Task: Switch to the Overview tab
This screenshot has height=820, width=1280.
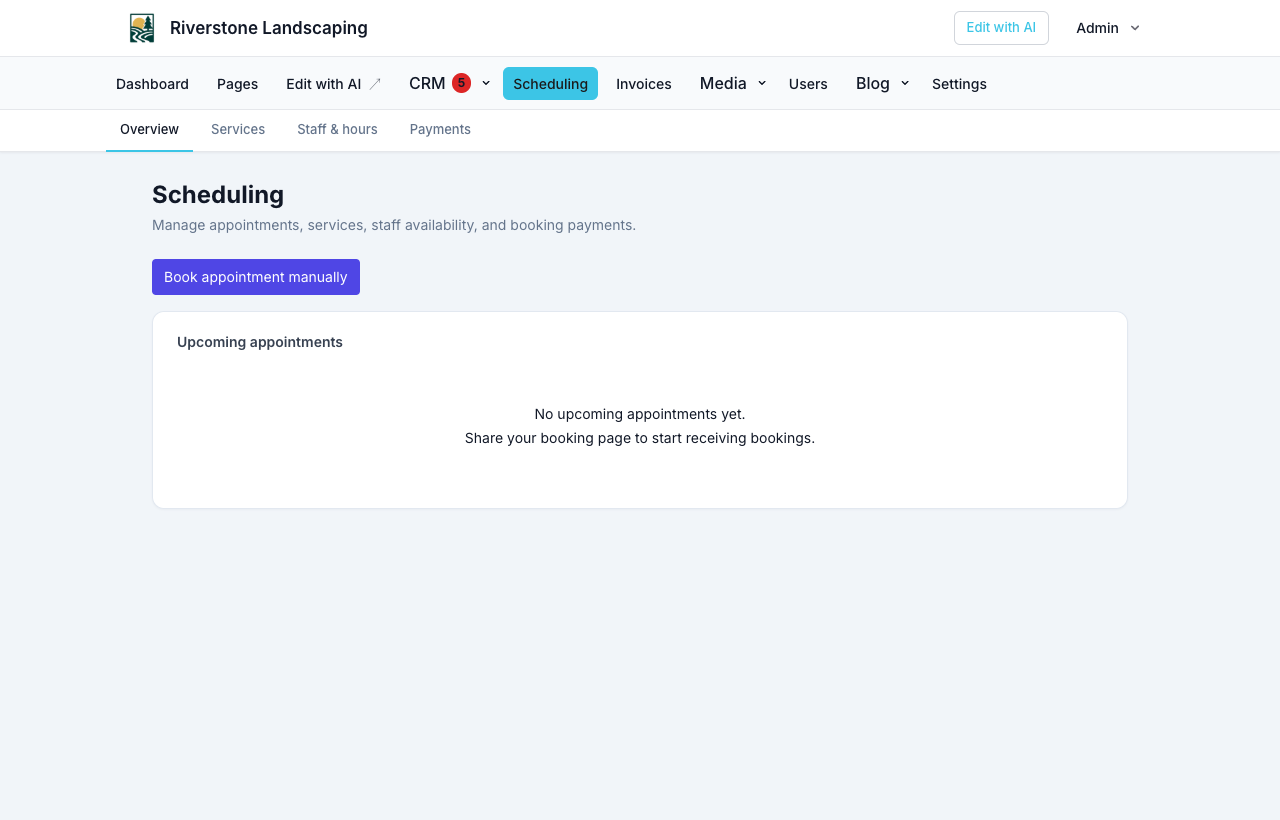Action: click(149, 130)
